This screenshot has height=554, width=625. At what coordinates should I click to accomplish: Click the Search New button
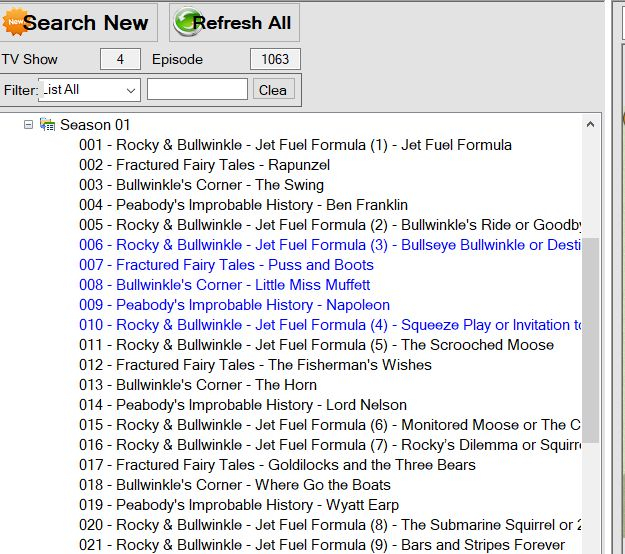80,22
